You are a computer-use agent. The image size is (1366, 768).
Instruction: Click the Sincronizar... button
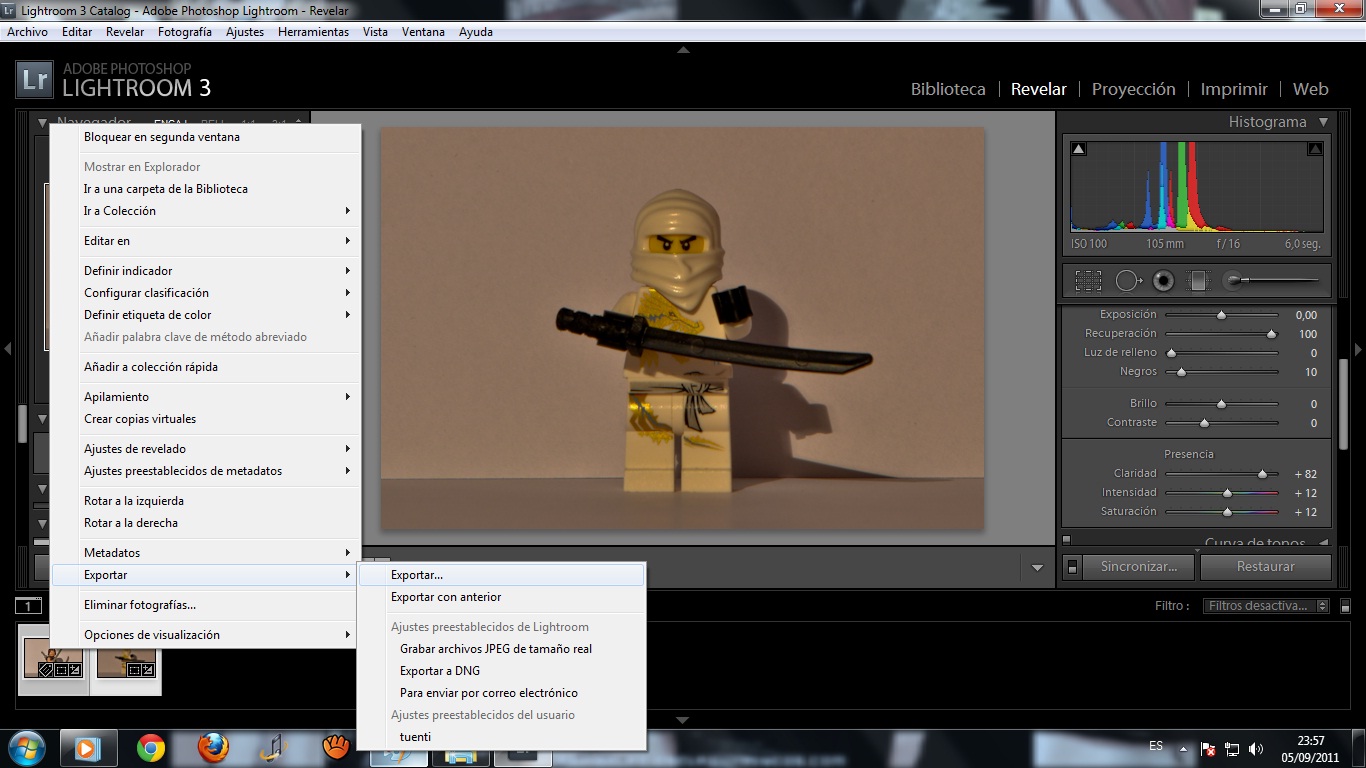click(1139, 567)
